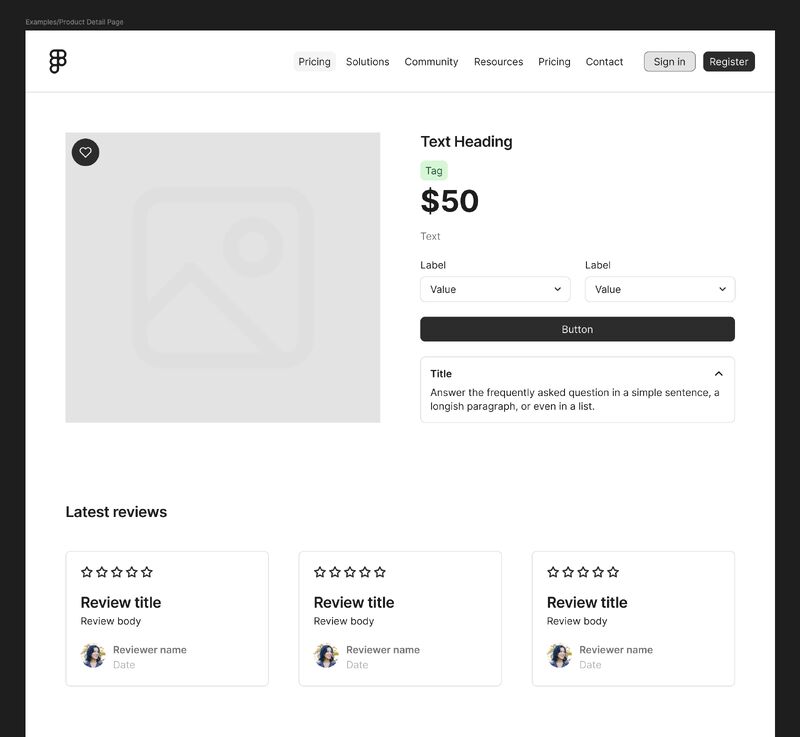Click Review title in the middle card
Screen dimensions: 800x737
click(354, 602)
